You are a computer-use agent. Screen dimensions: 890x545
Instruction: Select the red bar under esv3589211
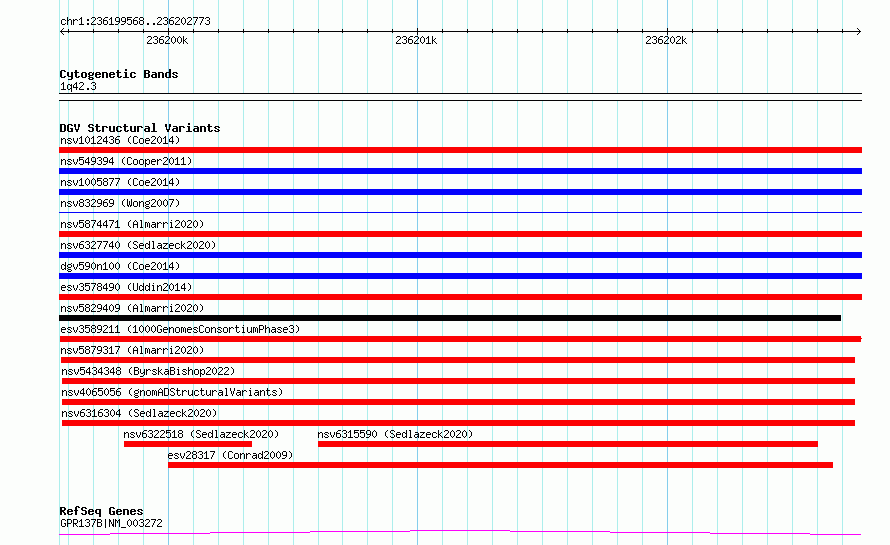pyautogui.click(x=460, y=339)
